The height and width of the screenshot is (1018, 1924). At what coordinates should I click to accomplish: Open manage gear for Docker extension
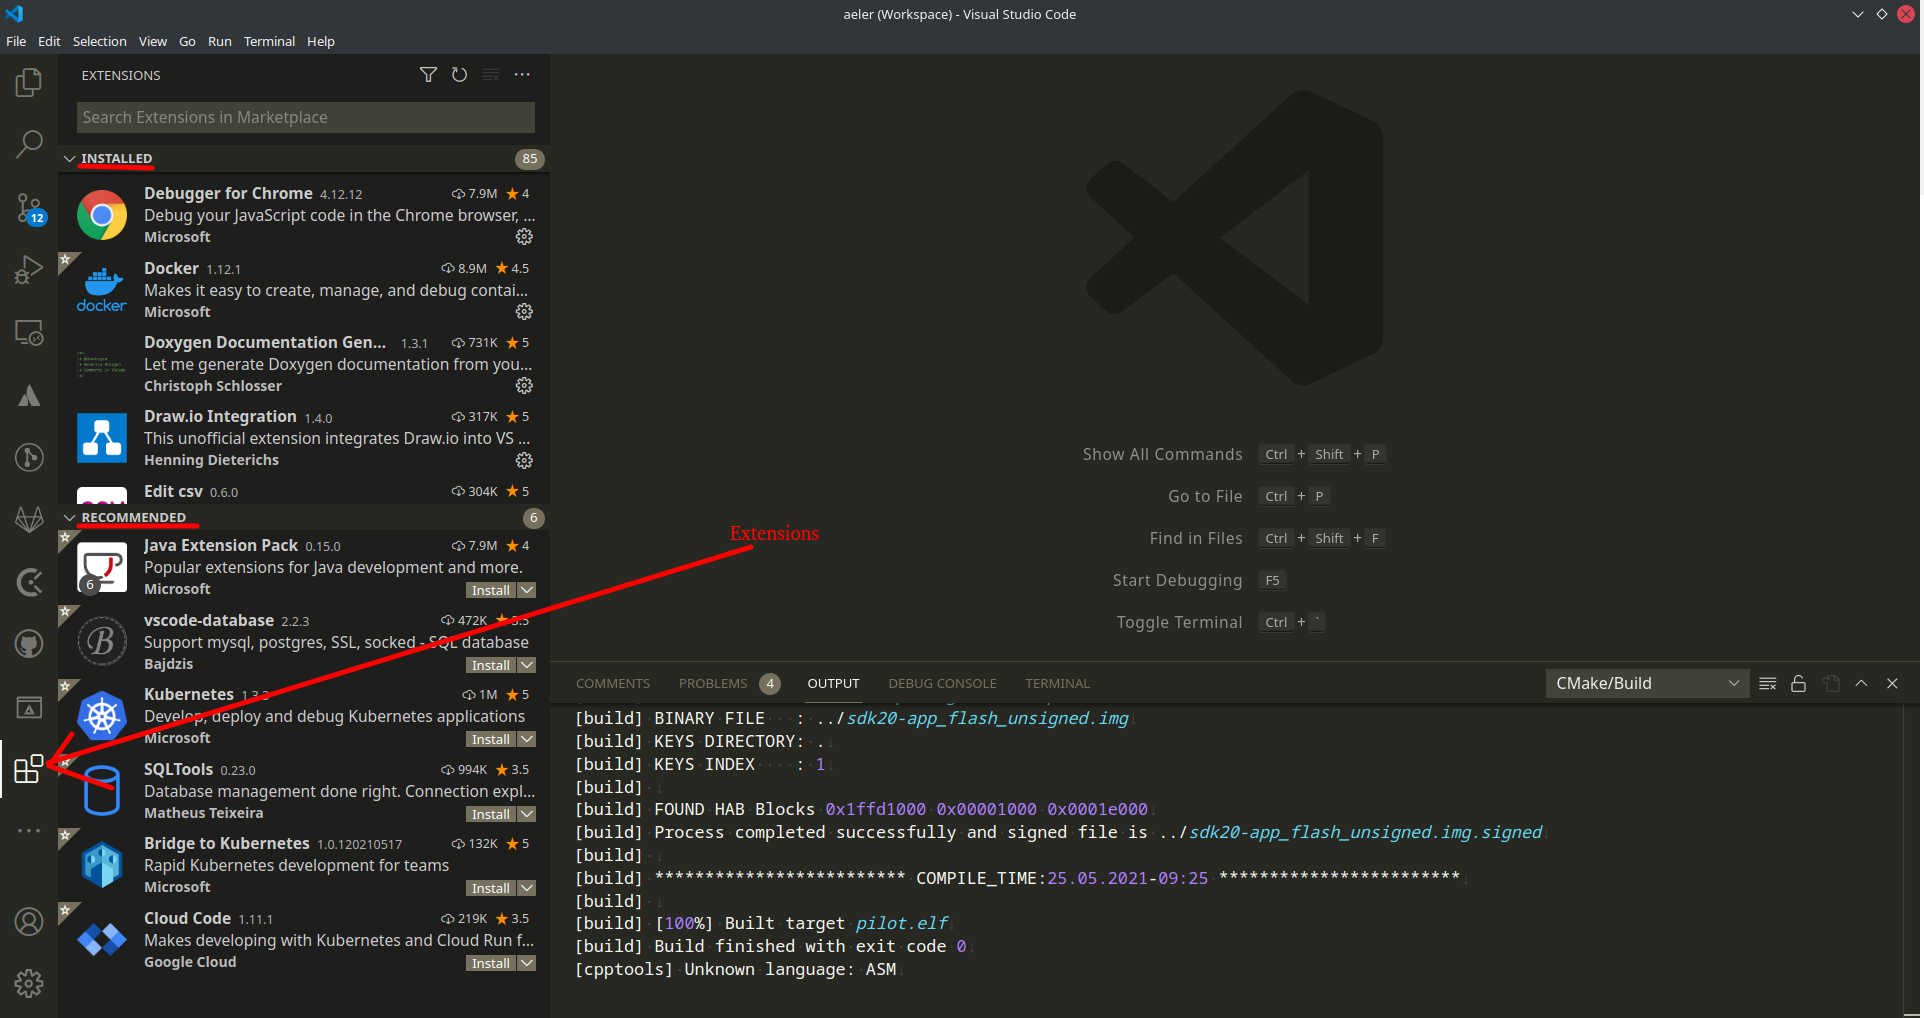(x=524, y=312)
